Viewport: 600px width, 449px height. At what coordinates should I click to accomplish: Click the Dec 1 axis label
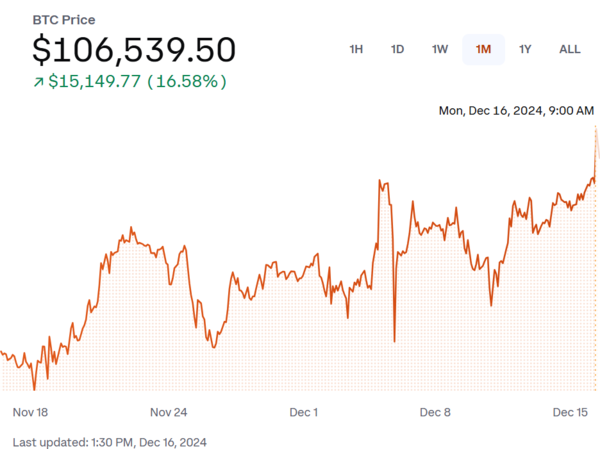pyautogui.click(x=303, y=412)
